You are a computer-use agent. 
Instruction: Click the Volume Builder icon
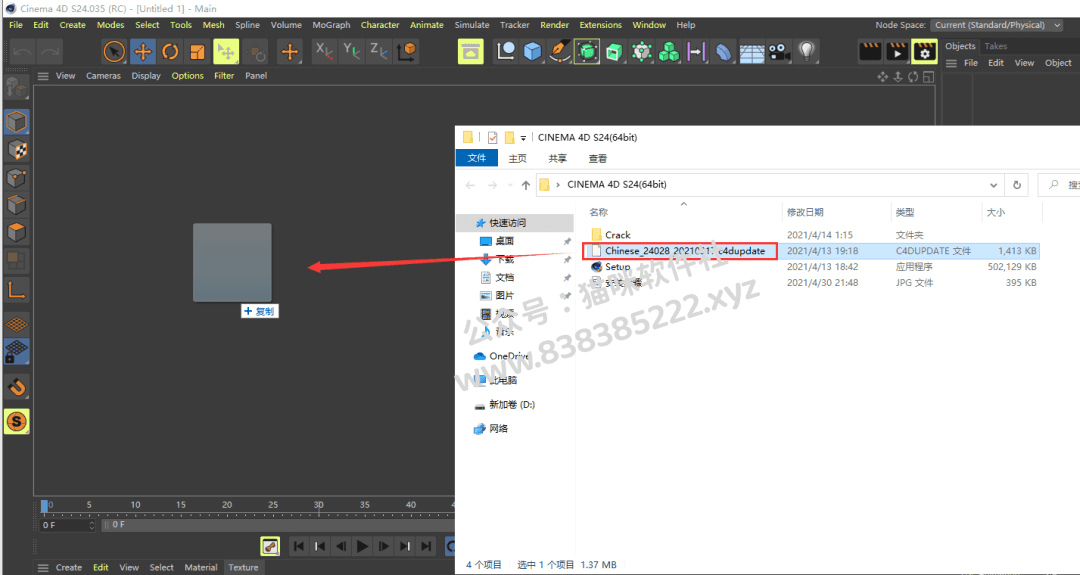tap(641, 52)
